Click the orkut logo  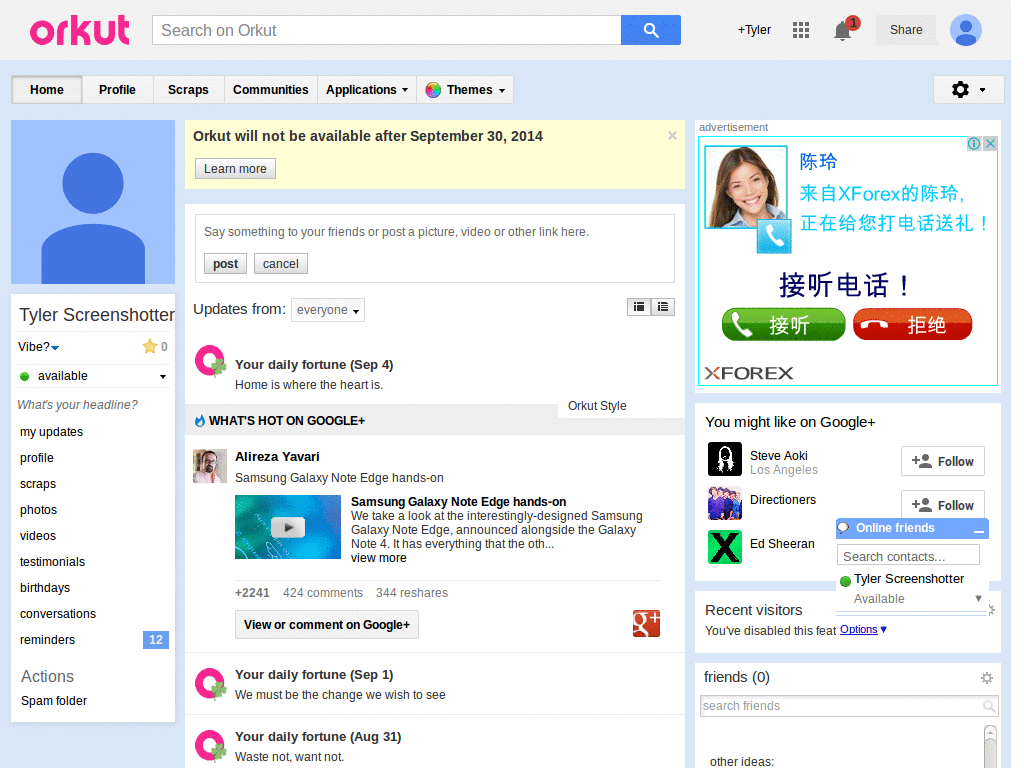(x=80, y=30)
